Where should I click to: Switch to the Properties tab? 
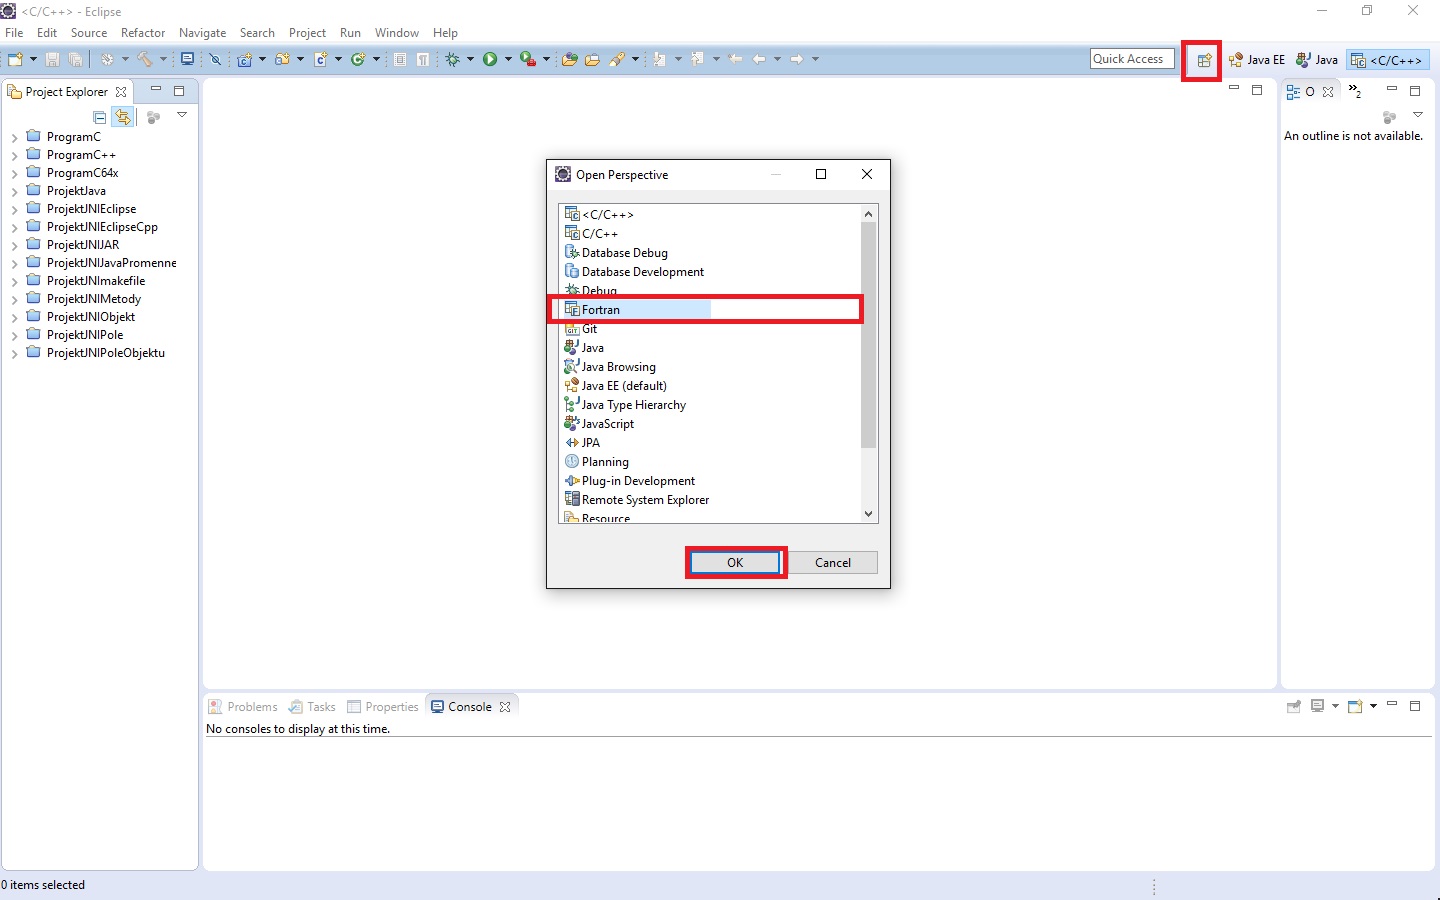383,707
